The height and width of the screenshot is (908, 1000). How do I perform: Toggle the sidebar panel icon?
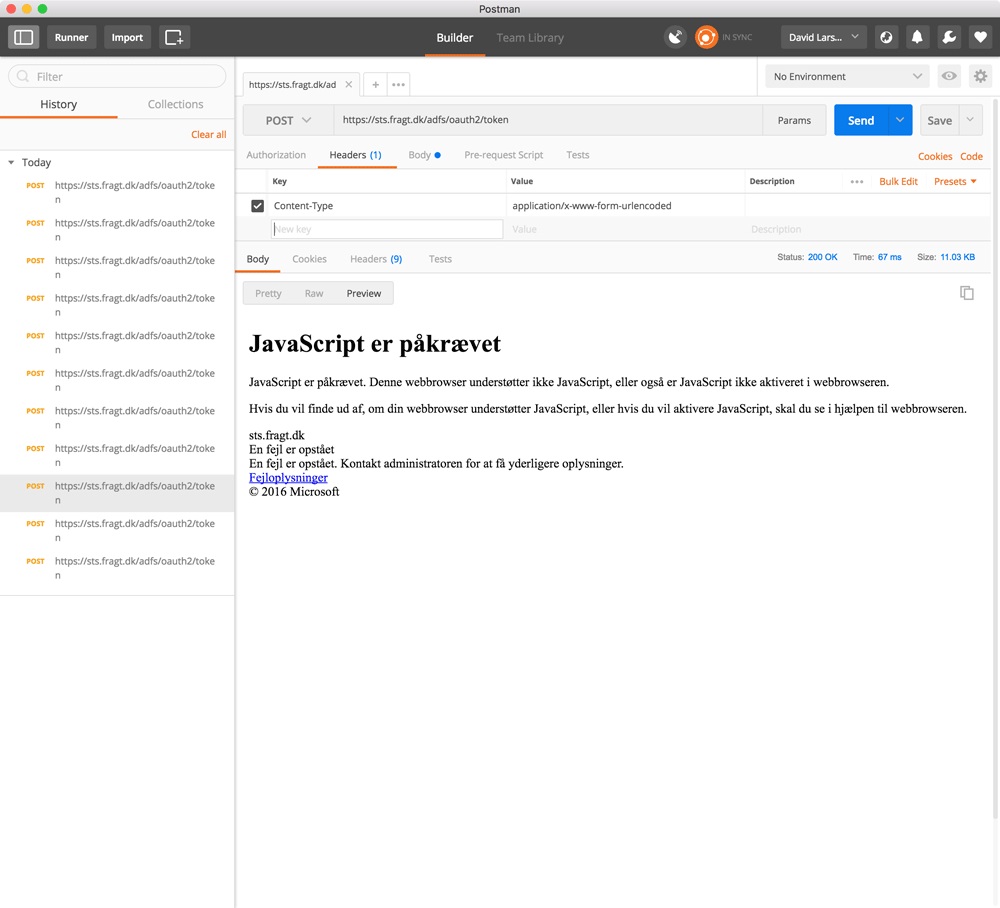click(x=24, y=37)
